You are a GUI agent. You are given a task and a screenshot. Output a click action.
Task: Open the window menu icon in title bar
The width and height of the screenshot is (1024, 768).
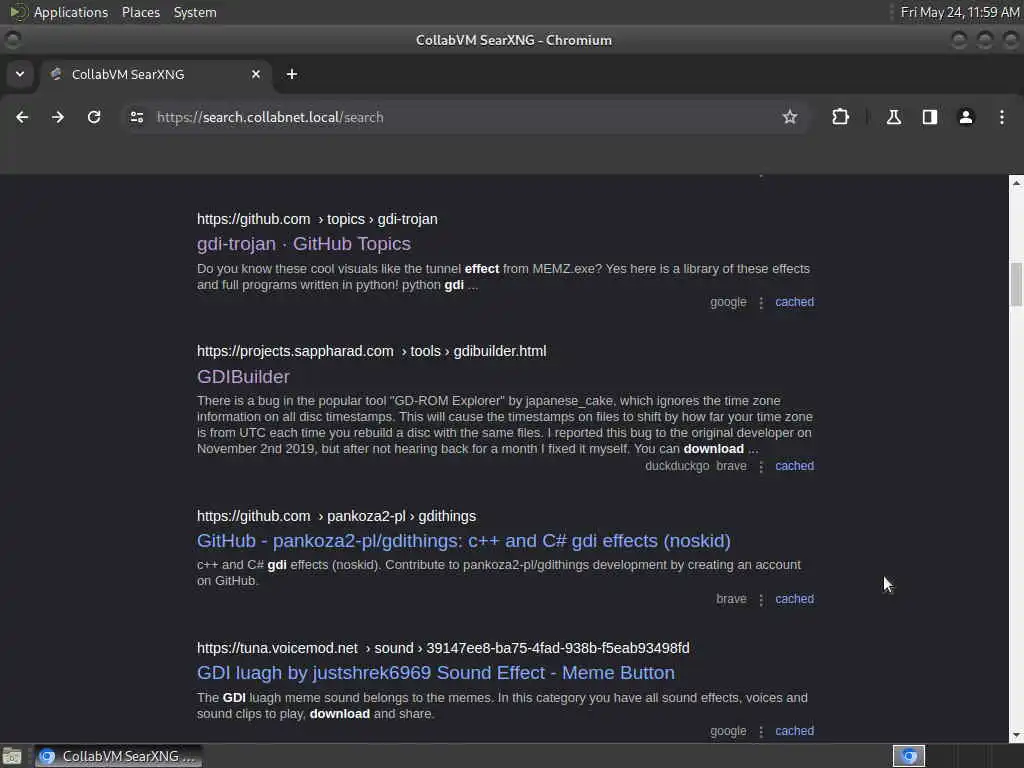12,40
